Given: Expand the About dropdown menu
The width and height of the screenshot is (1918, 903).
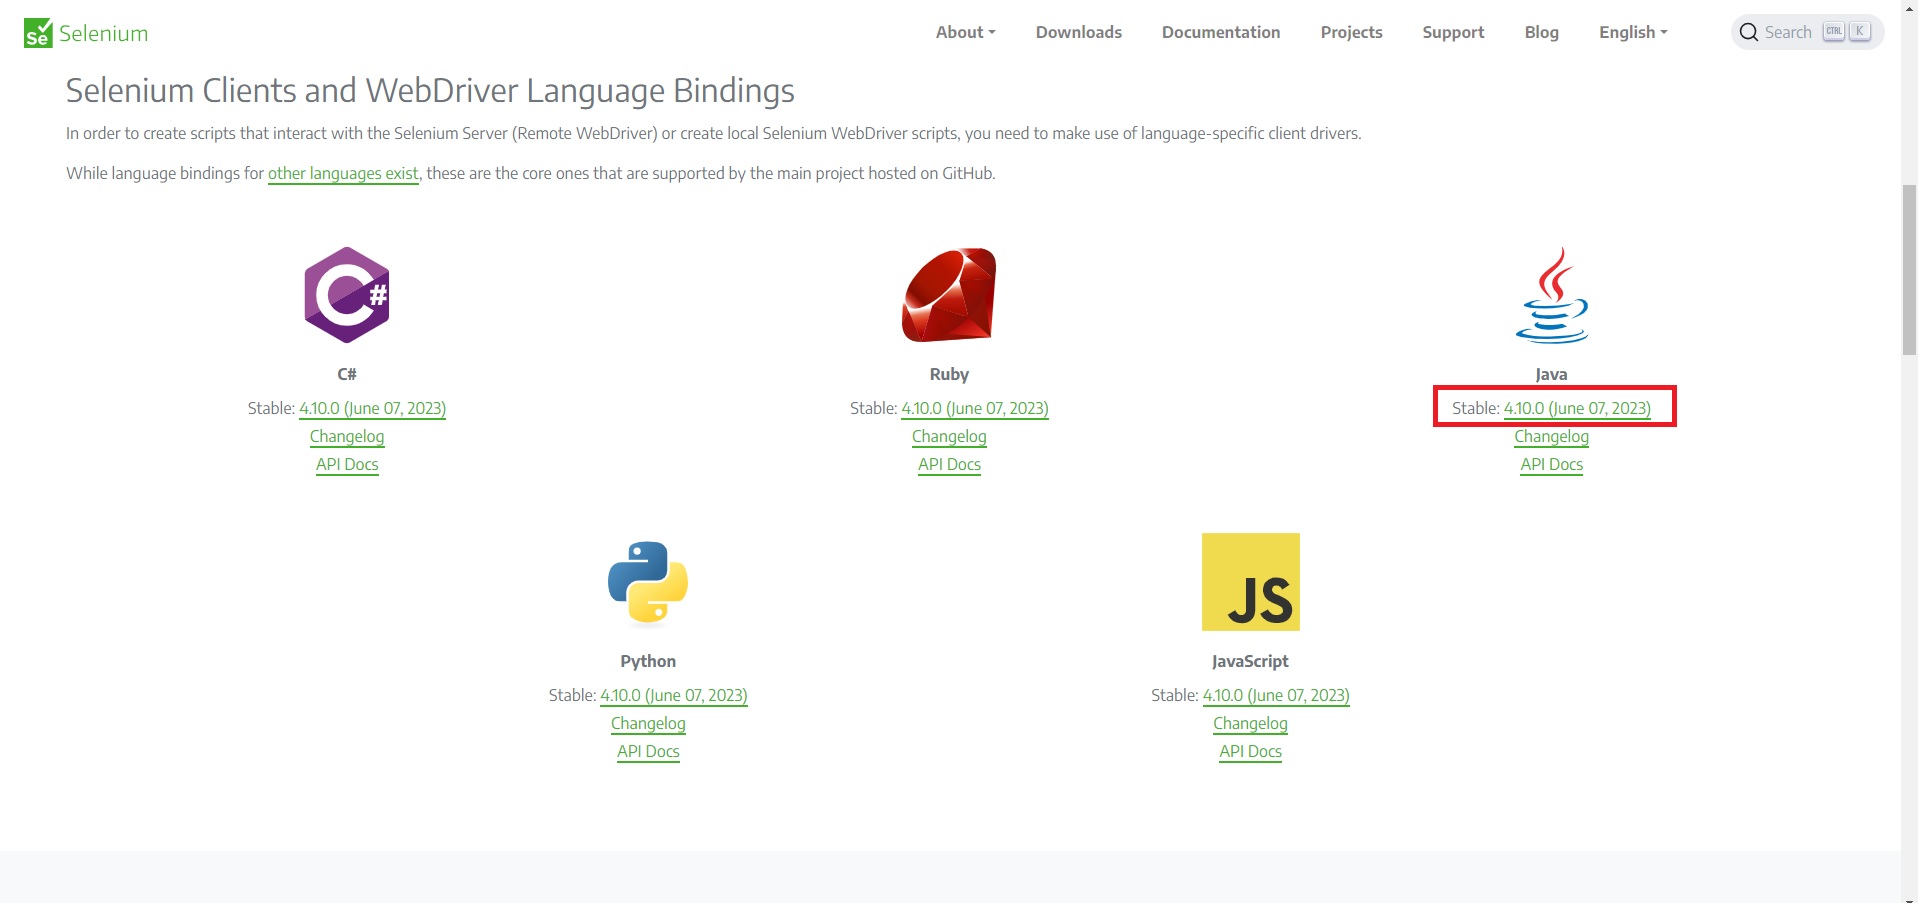Looking at the screenshot, I should (963, 31).
